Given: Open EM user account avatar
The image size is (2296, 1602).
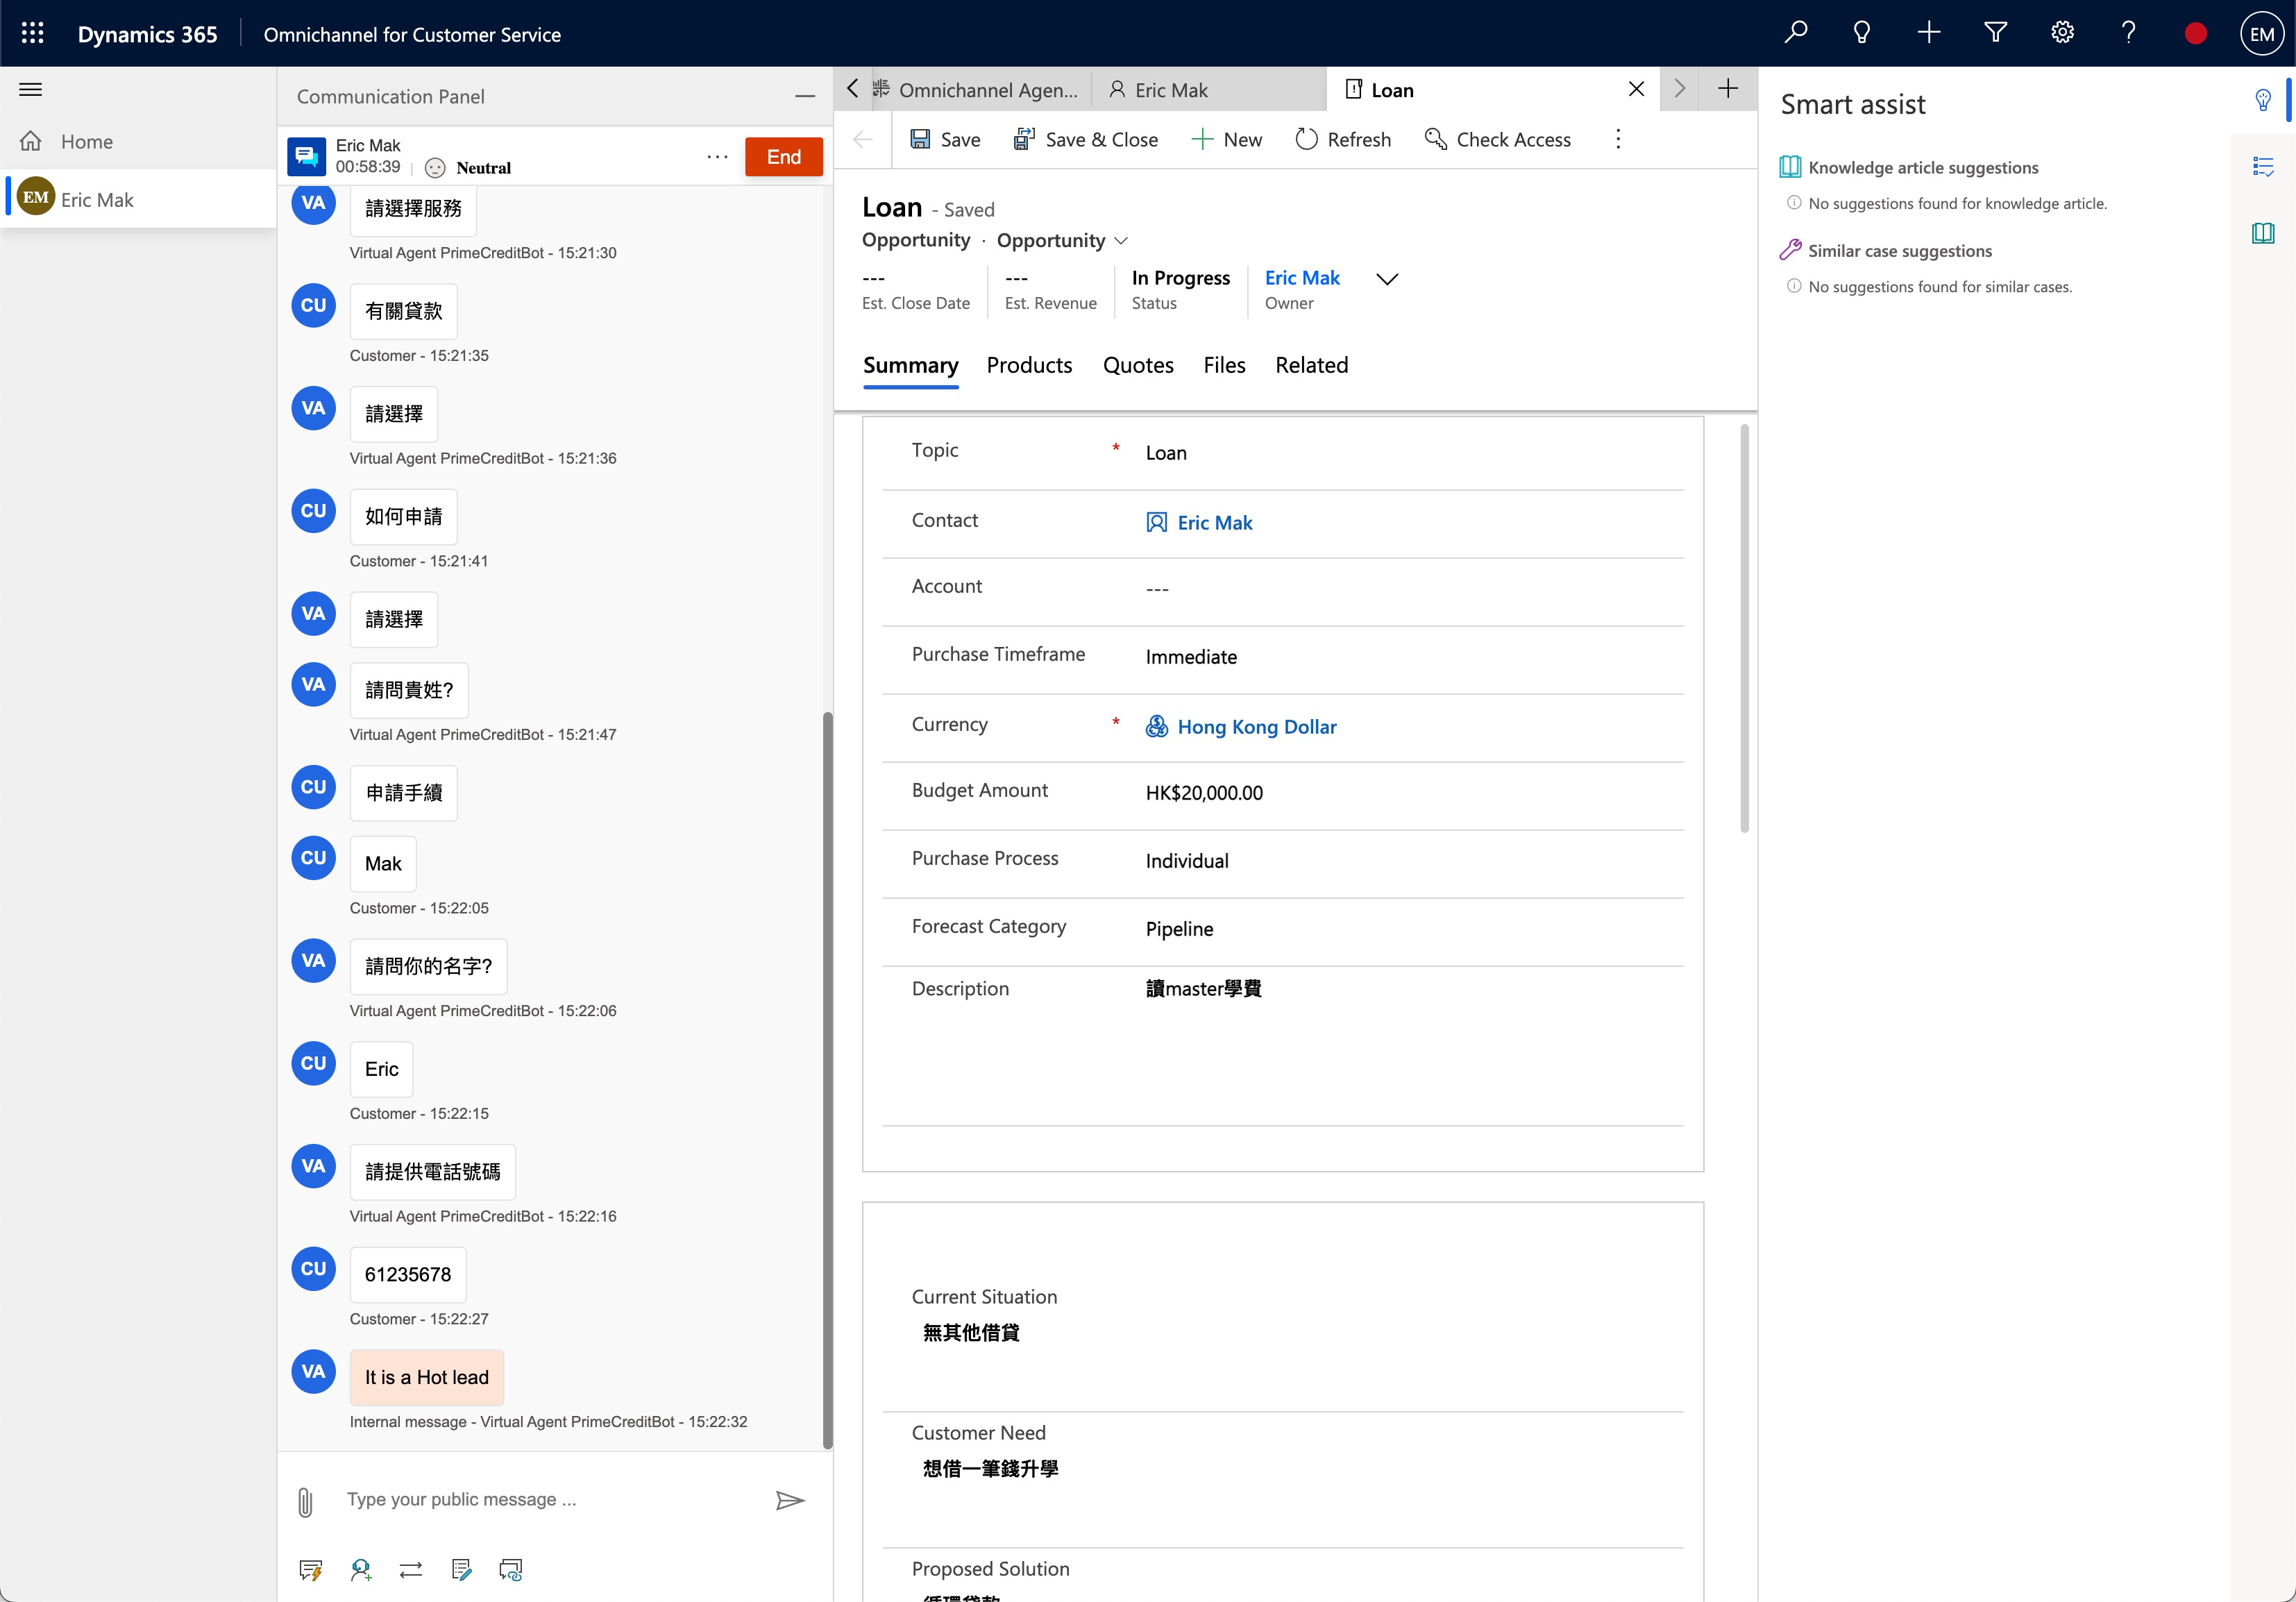Looking at the screenshot, I should click(x=2262, y=34).
